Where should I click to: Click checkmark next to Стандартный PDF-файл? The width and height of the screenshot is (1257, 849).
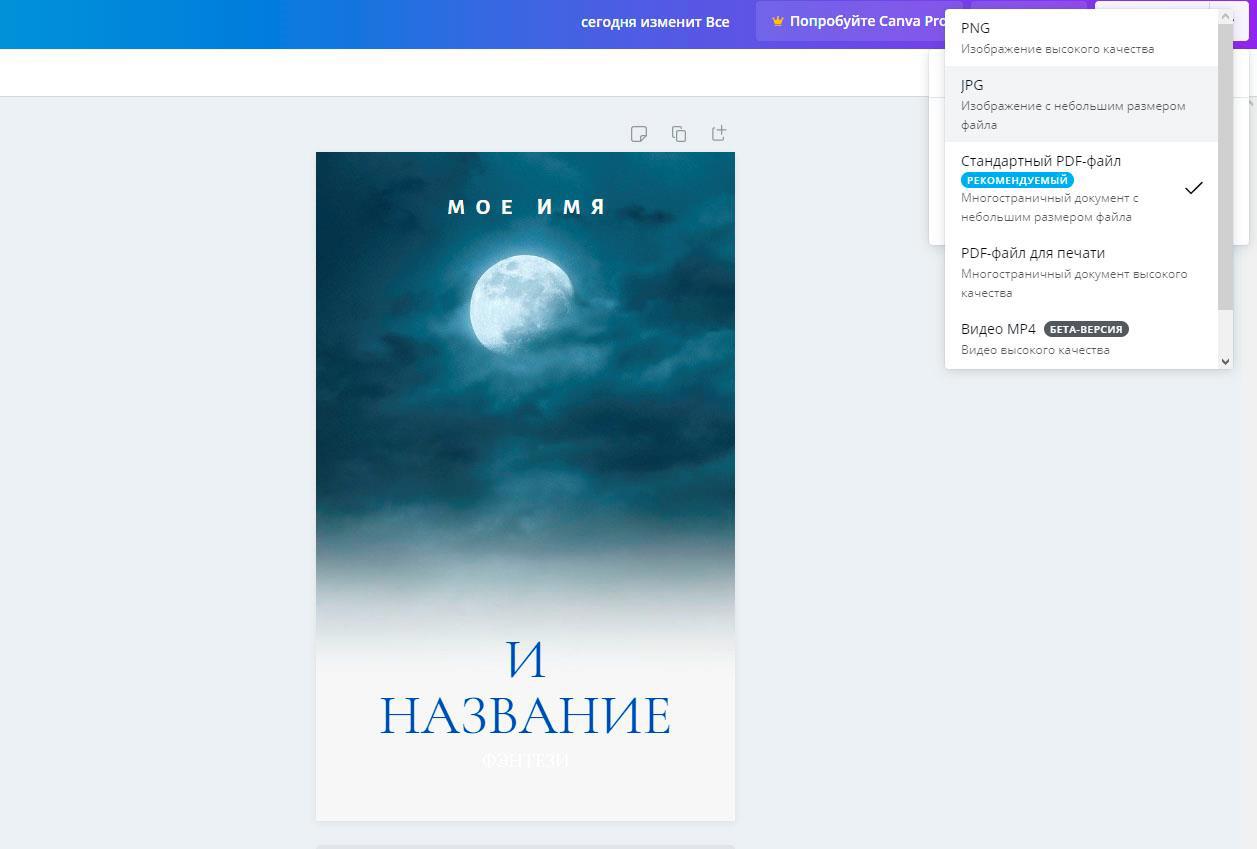coord(1193,188)
